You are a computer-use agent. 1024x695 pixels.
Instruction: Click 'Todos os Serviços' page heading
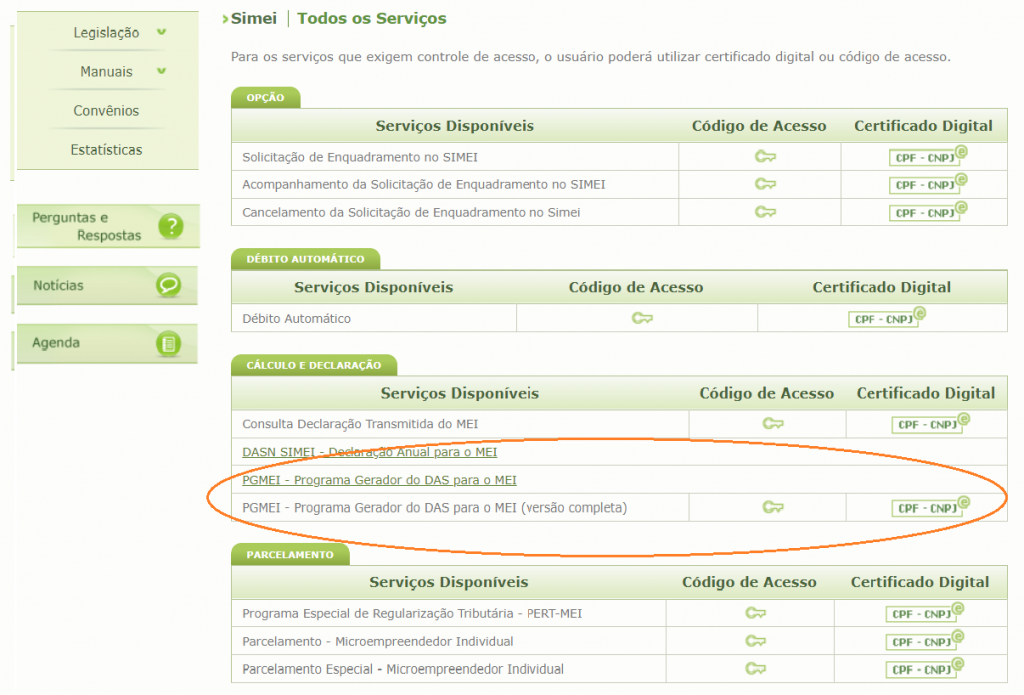[372, 18]
